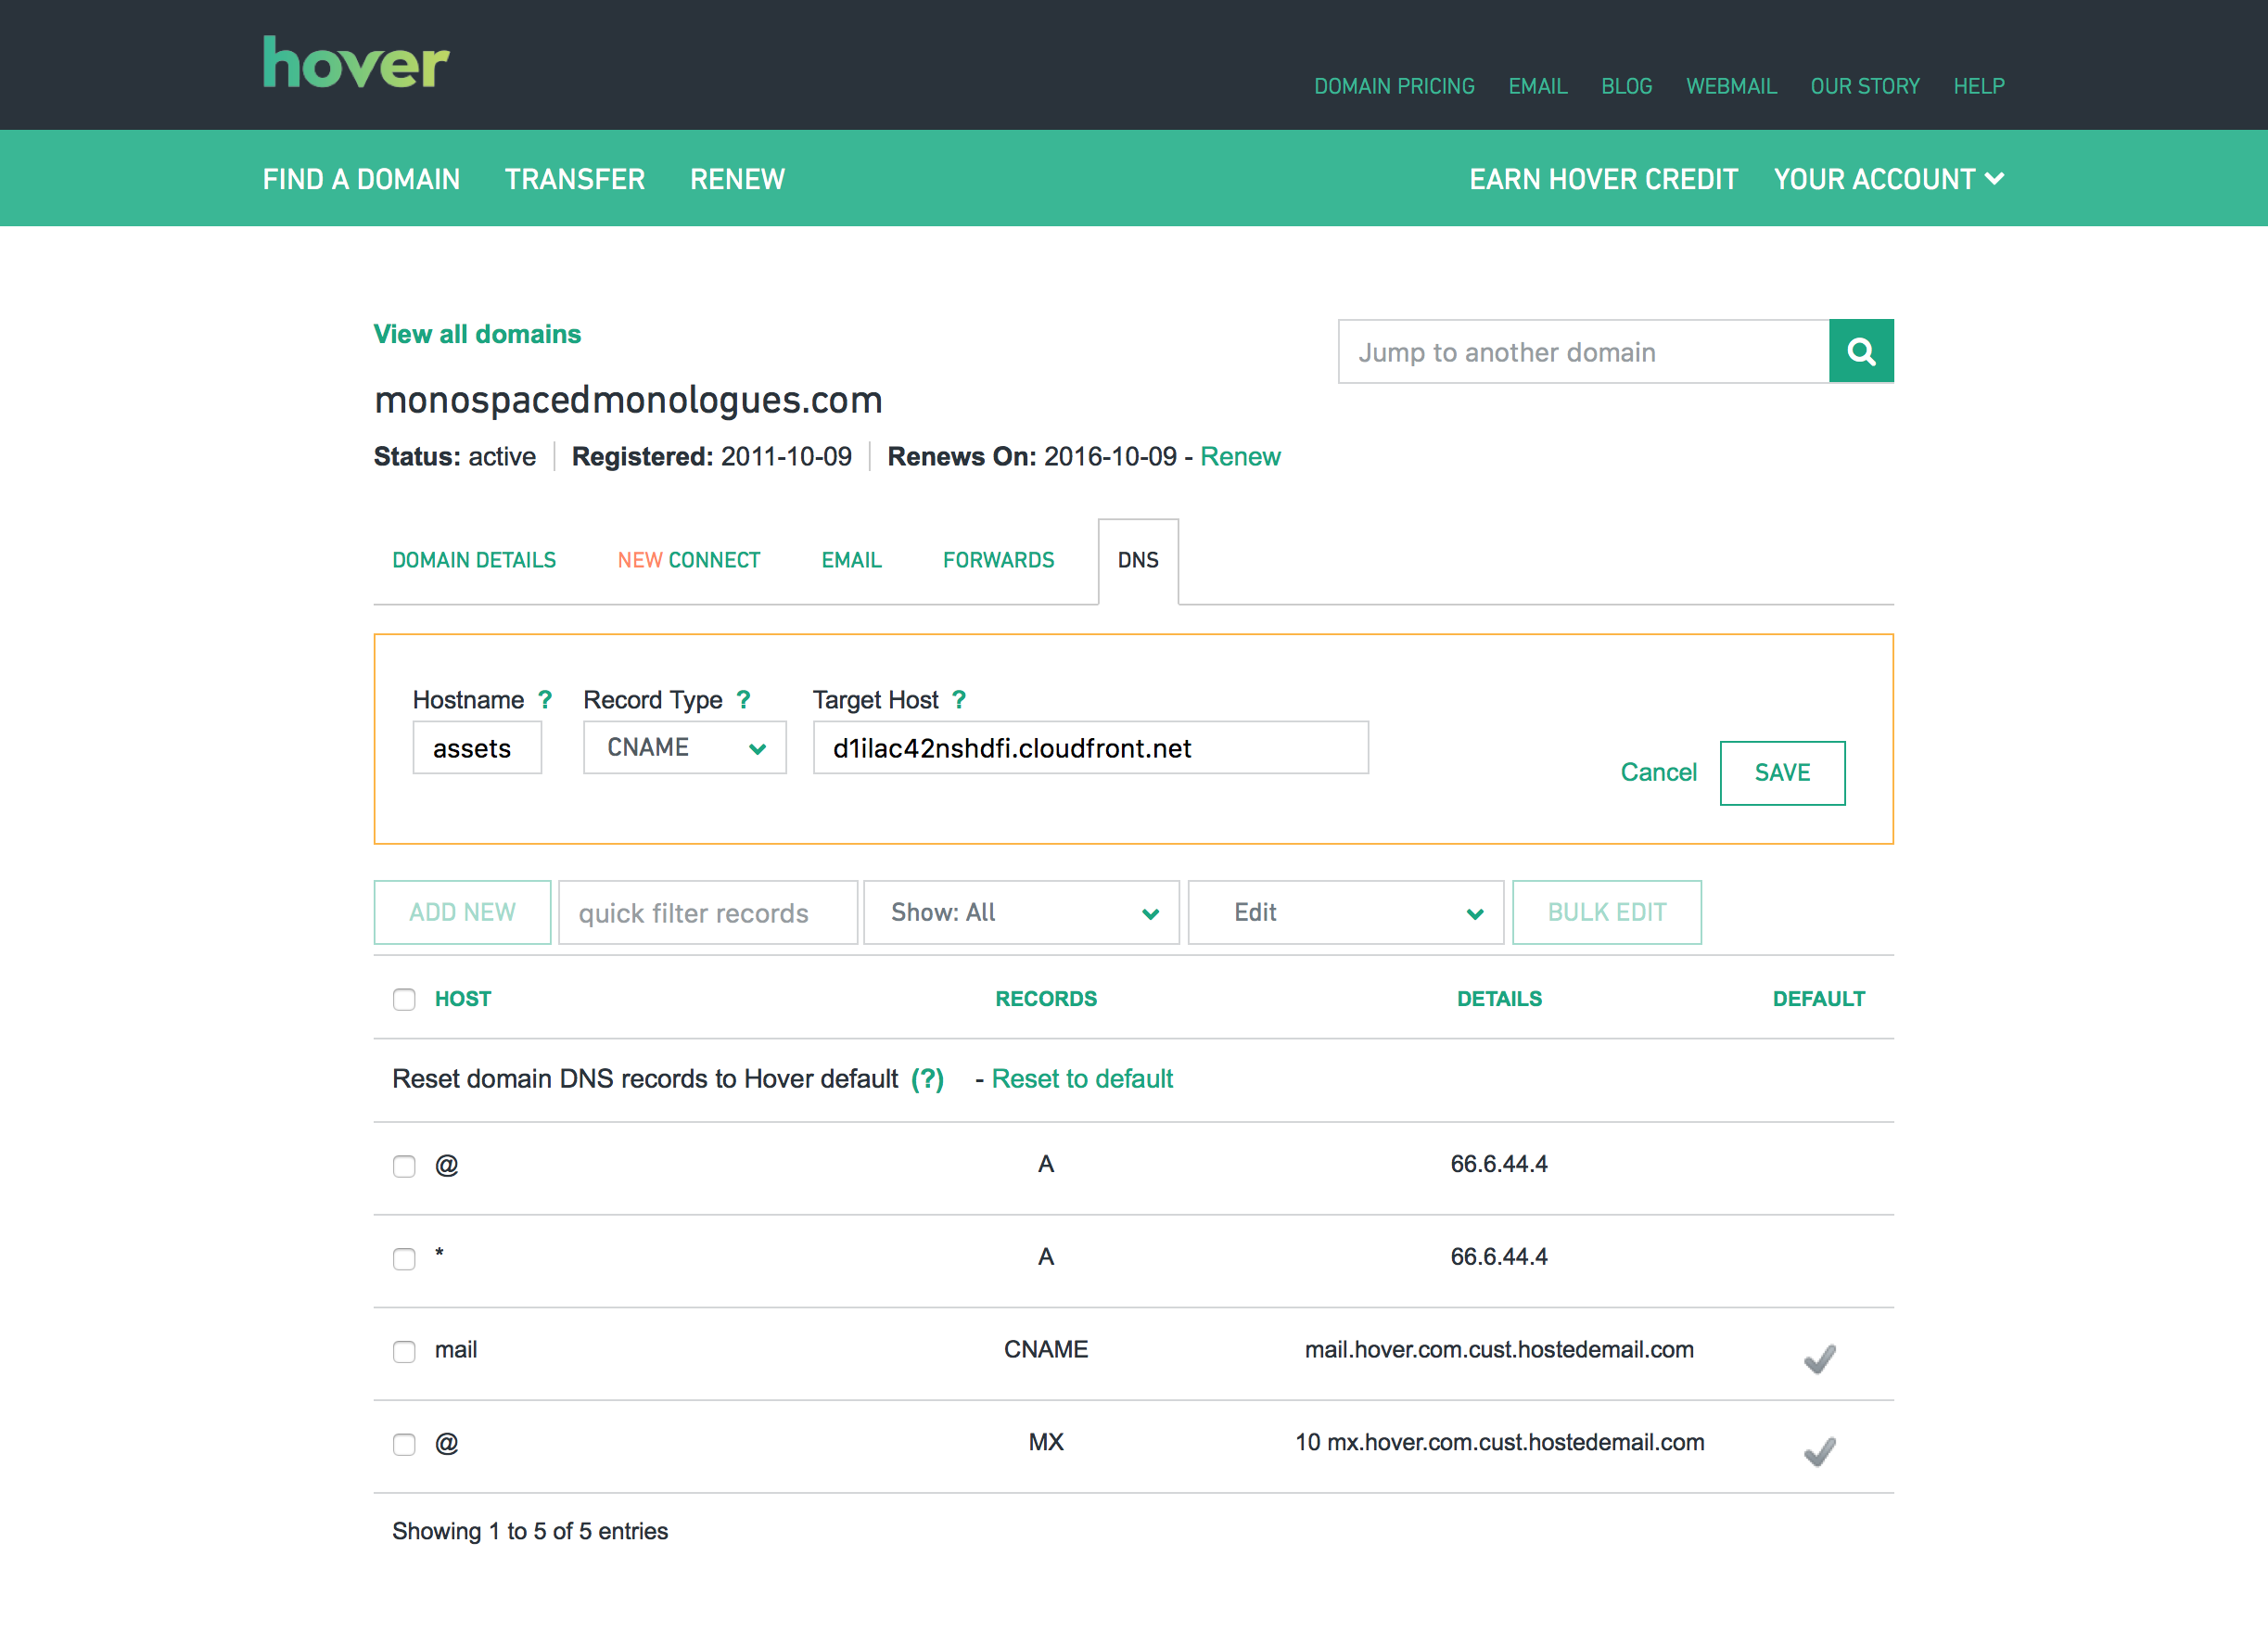Open the Your Account menu

point(1888,179)
